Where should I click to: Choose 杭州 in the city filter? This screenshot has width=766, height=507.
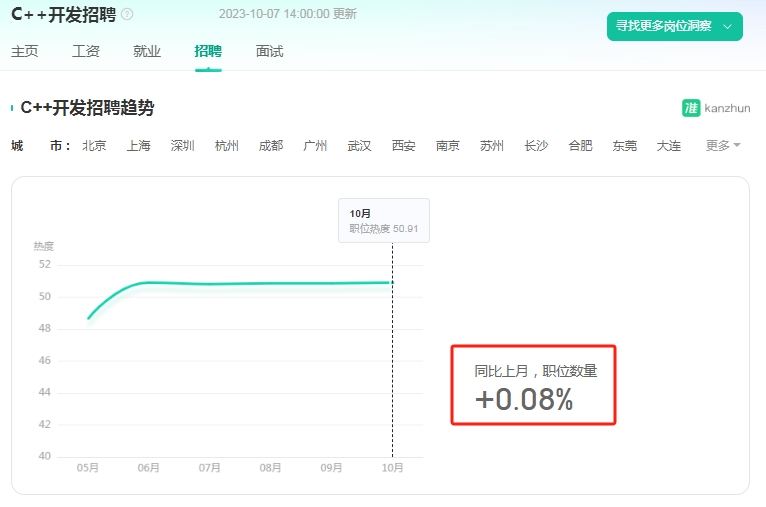tap(227, 146)
